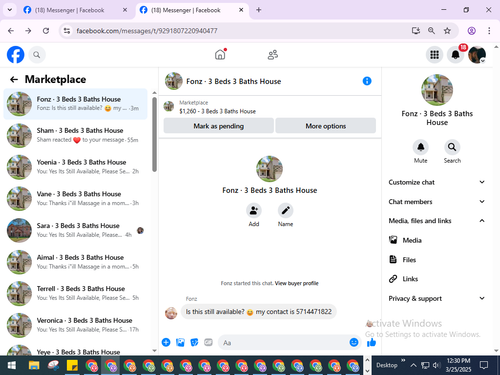Image resolution: width=500 pixels, height=375 pixels.
Task: Expand Customize chat section
Action: (437, 182)
